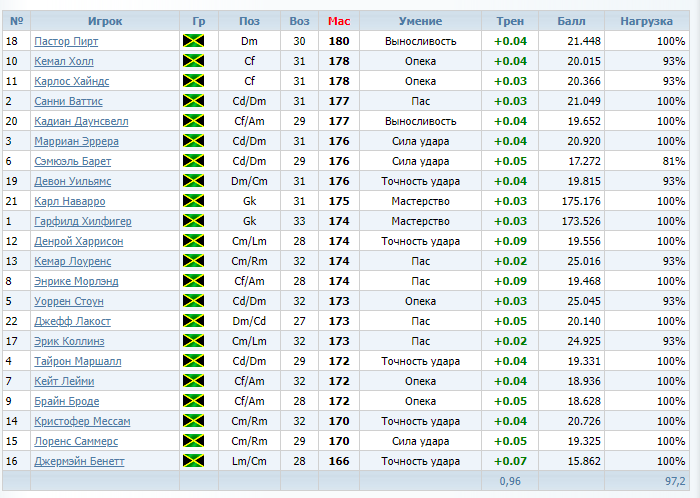Click Jamaica flag in Кейт Лейми row
The height and width of the screenshot is (498, 700).
coord(193,381)
